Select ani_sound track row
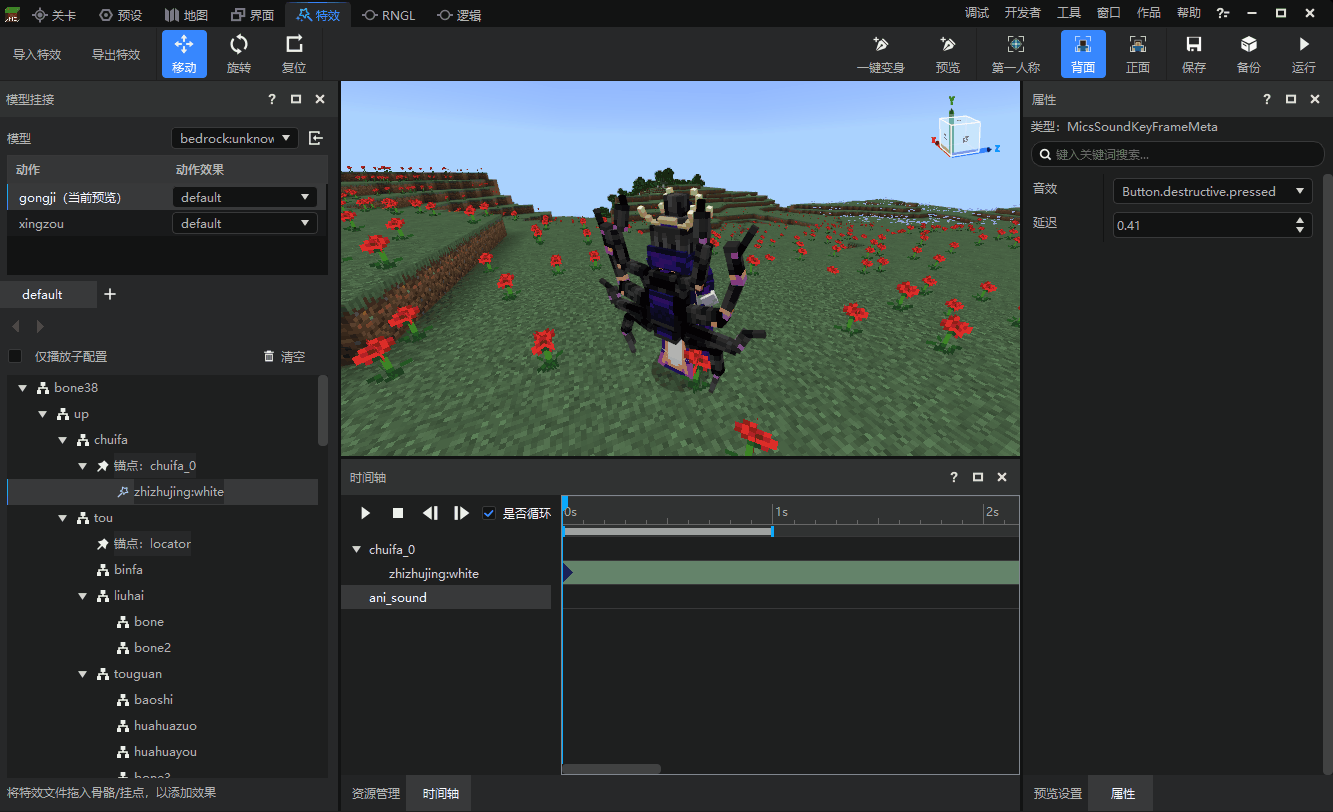1333x812 pixels. tap(446, 597)
